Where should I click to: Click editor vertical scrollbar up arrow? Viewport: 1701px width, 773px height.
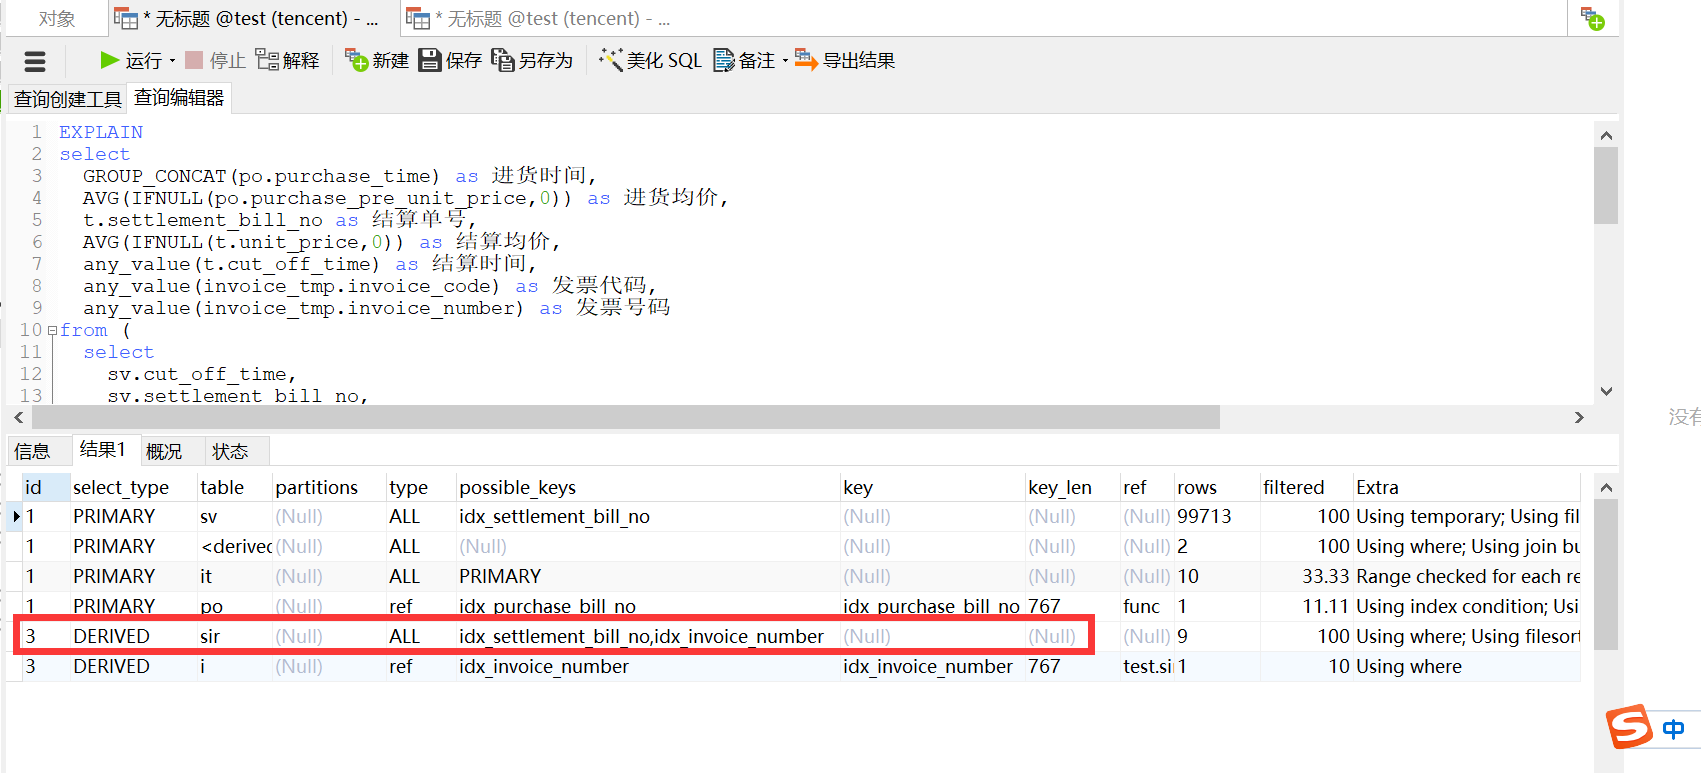pos(1606,136)
